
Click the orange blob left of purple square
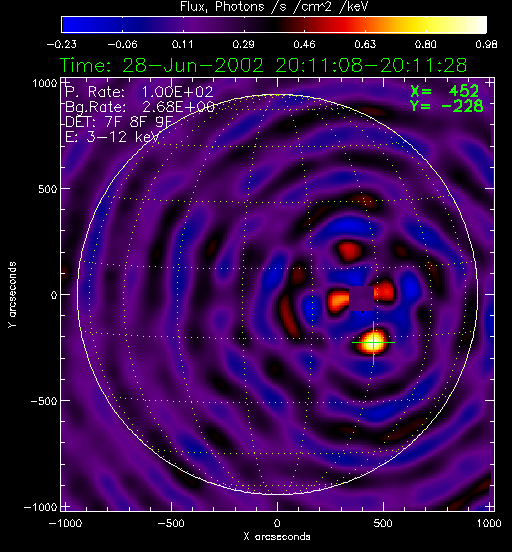point(338,301)
